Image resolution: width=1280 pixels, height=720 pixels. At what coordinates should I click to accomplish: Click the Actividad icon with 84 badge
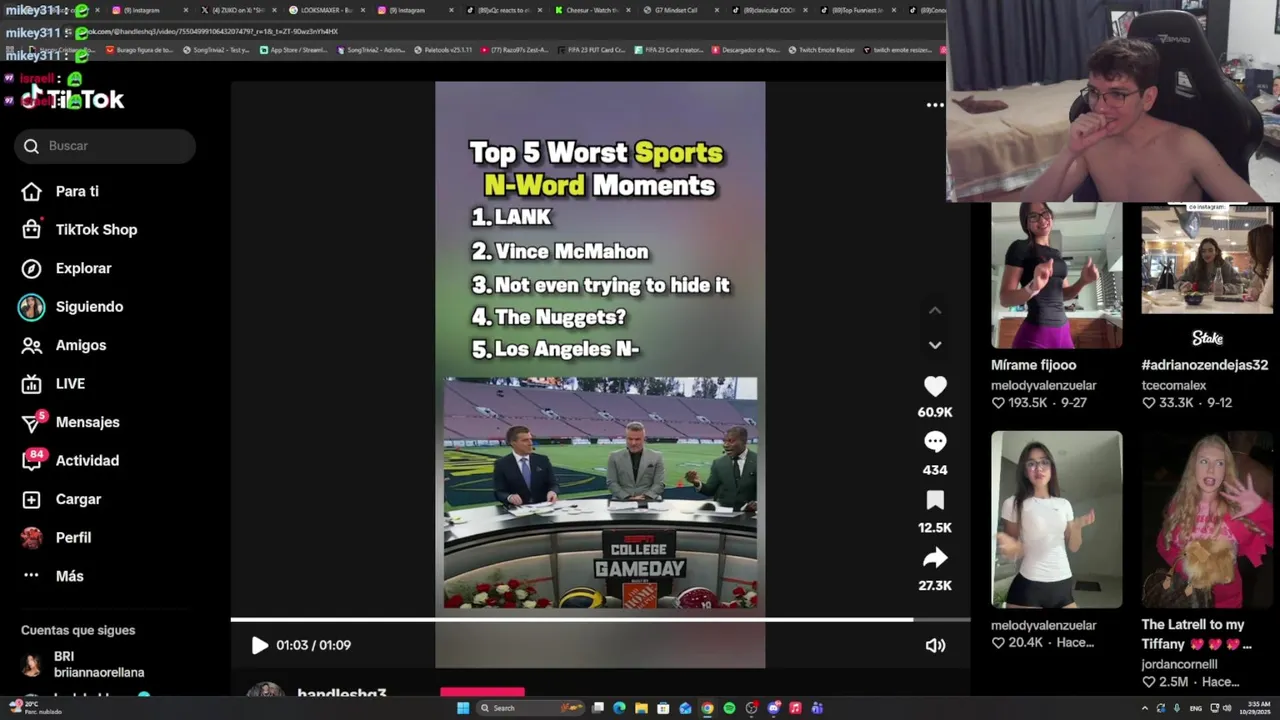pos(33,459)
